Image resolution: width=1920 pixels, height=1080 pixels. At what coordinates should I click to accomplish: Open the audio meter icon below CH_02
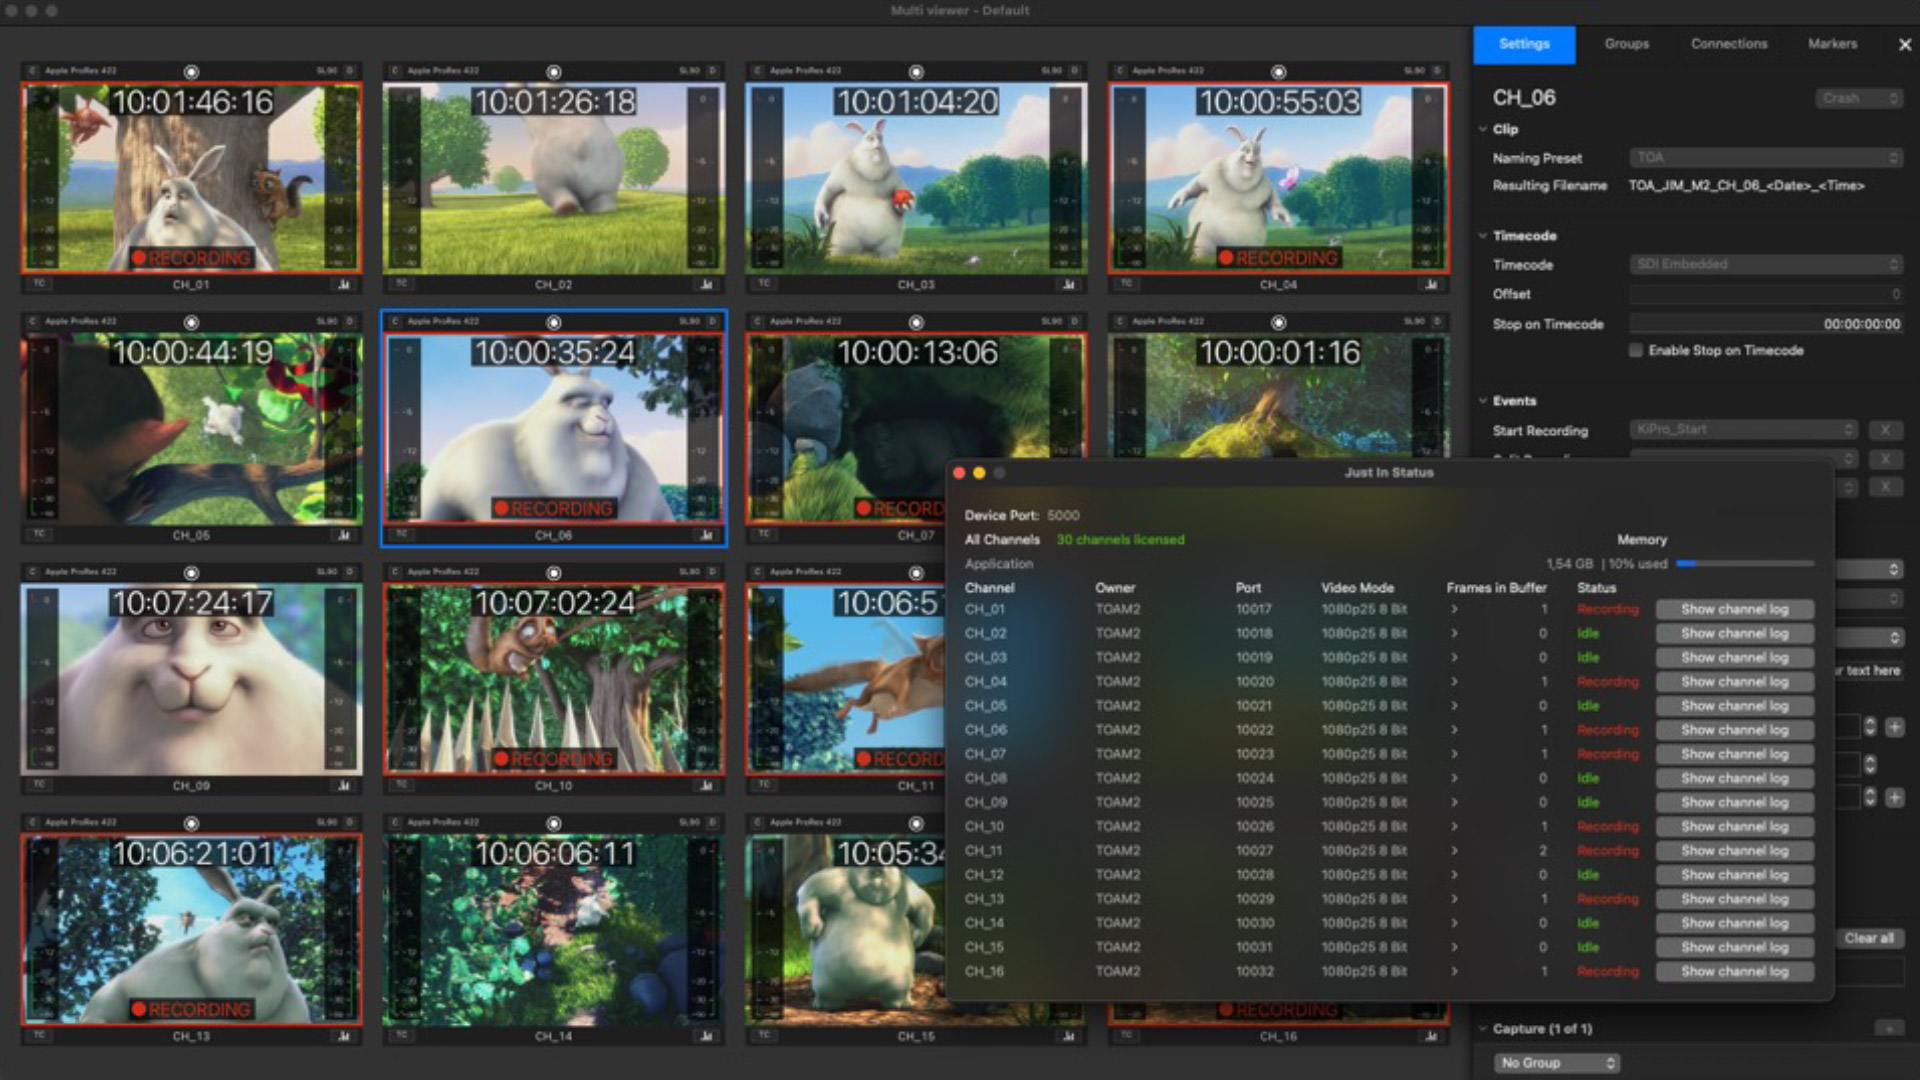(706, 285)
